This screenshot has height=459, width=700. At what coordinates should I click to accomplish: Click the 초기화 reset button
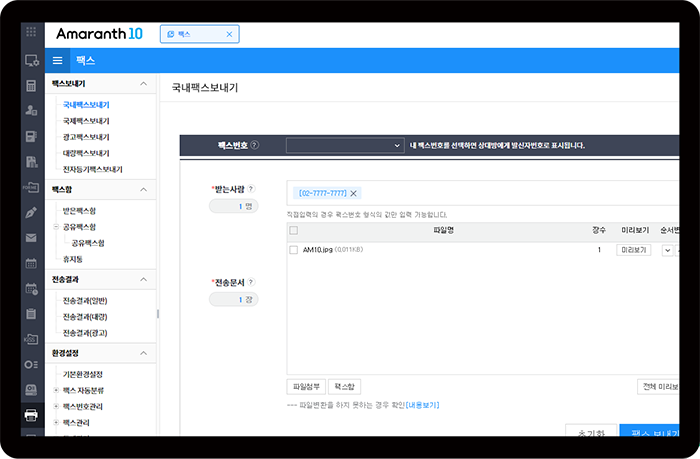(x=591, y=432)
